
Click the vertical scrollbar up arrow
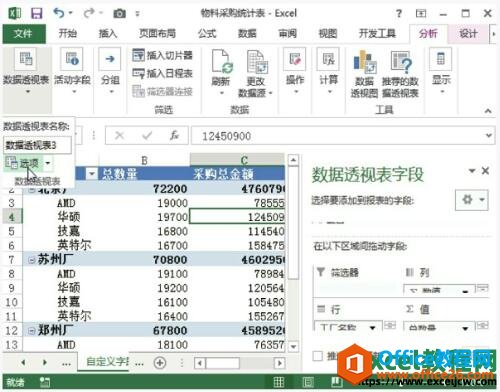click(x=293, y=161)
